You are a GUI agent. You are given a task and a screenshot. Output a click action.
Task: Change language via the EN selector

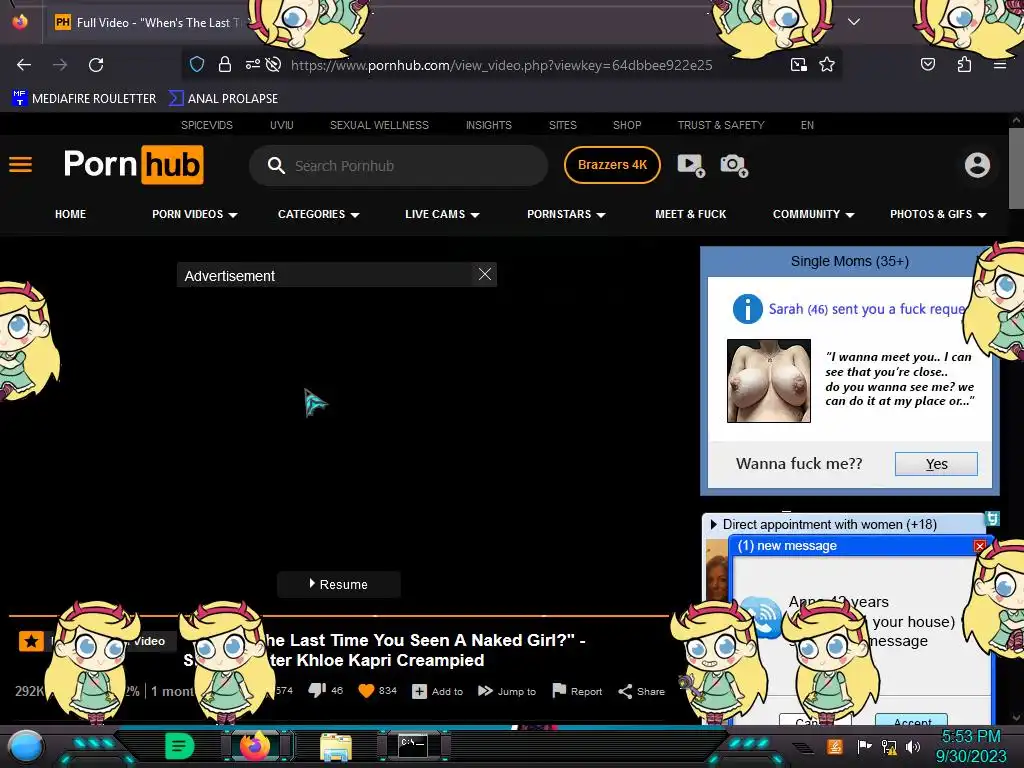click(x=807, y=125)
